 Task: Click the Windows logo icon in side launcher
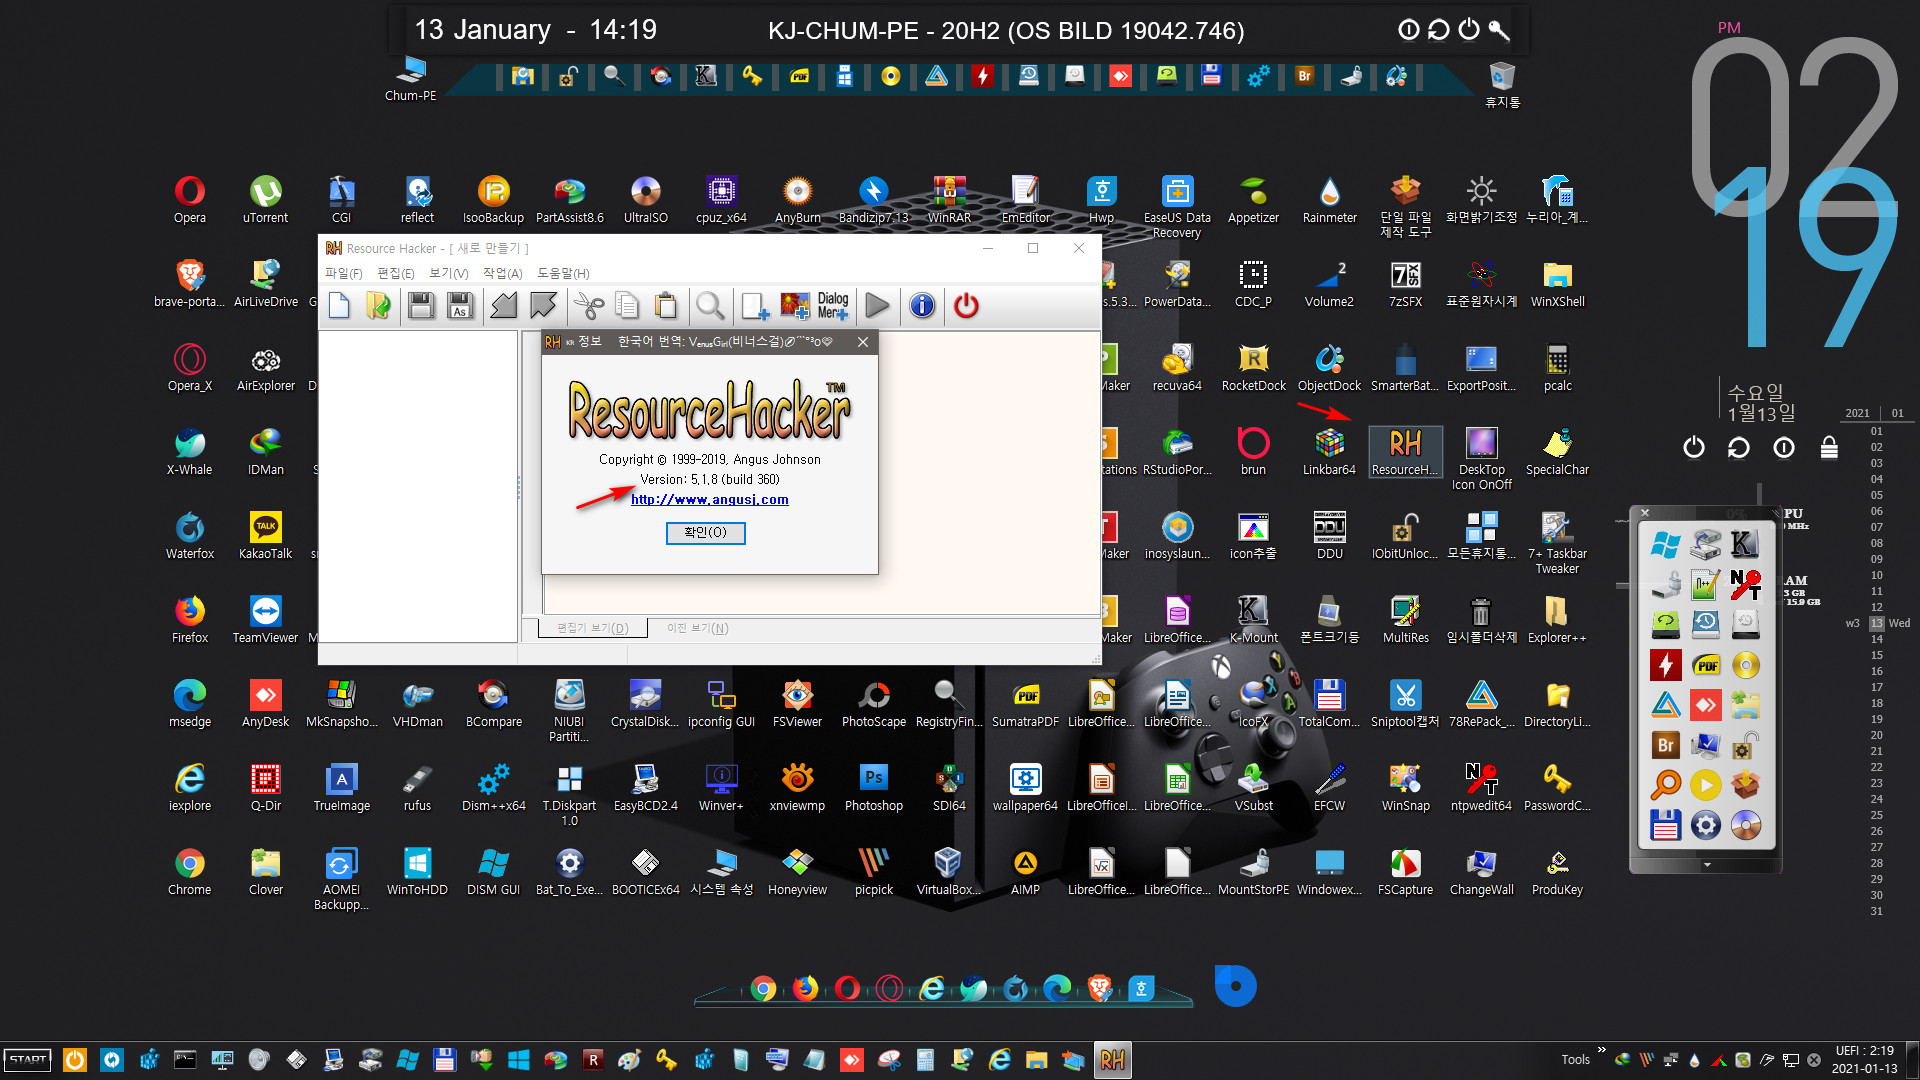tap(1665, 545)
